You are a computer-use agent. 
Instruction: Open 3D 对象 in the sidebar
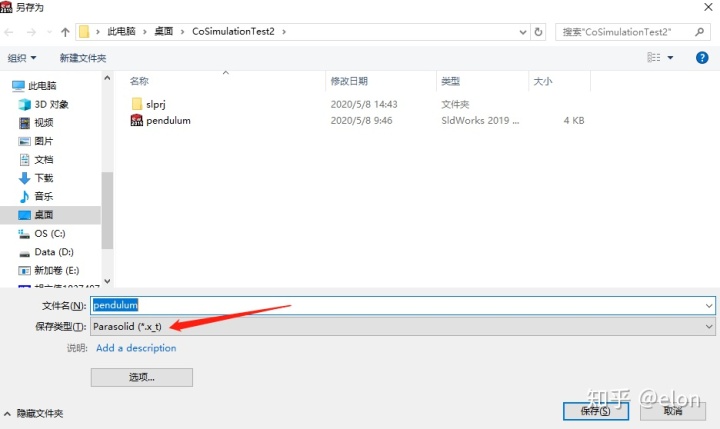pos(51,104)
